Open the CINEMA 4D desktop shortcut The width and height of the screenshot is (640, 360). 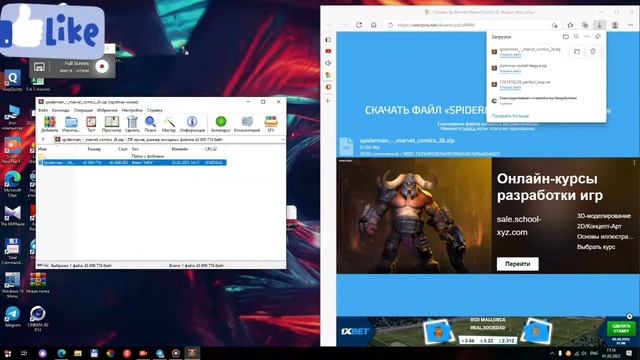tap(38, 318)
